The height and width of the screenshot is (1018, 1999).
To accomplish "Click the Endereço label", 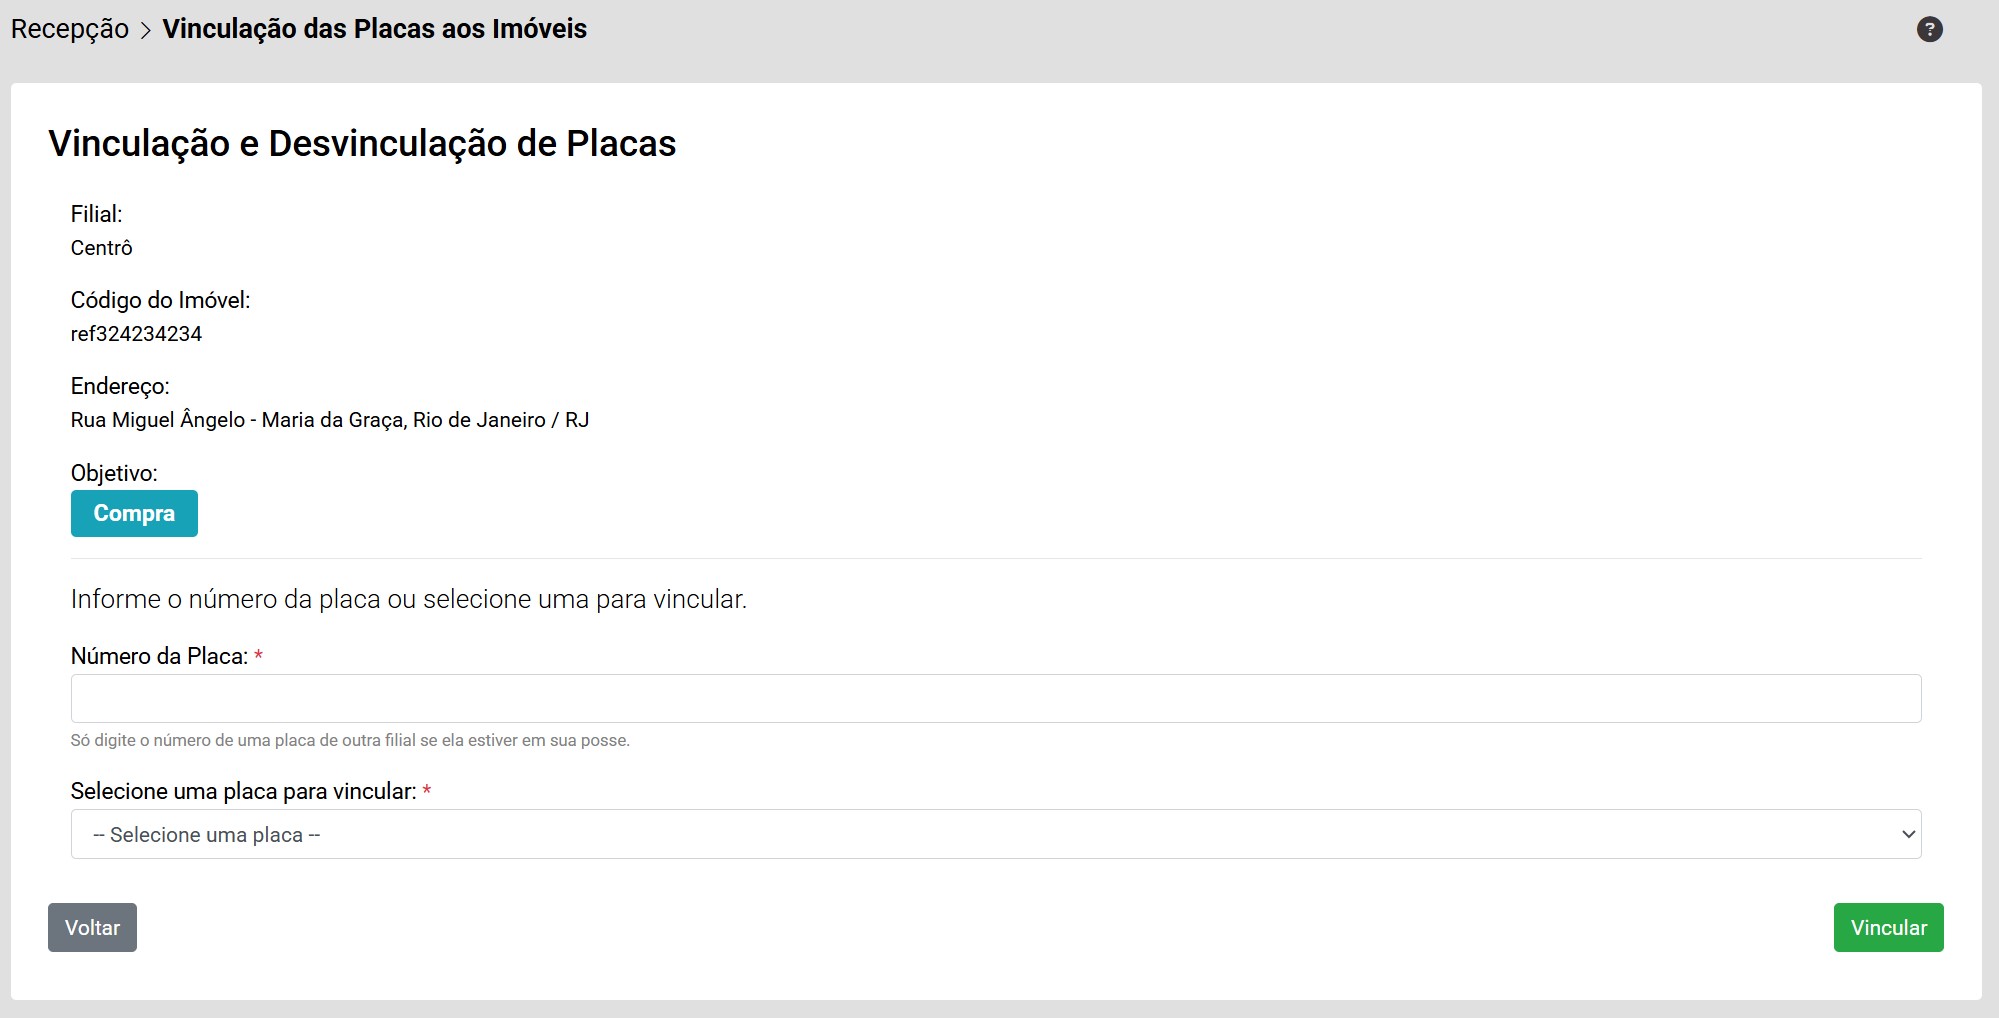I will (120, 386).
